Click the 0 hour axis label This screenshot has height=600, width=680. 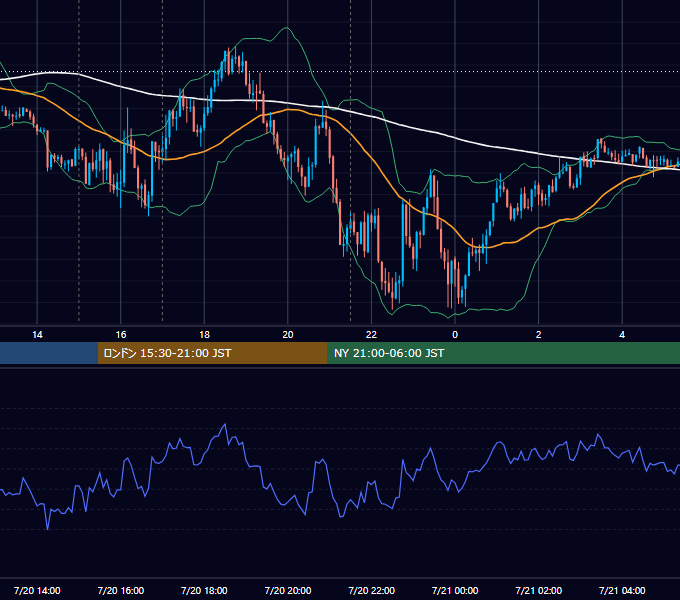pos(455,335)
